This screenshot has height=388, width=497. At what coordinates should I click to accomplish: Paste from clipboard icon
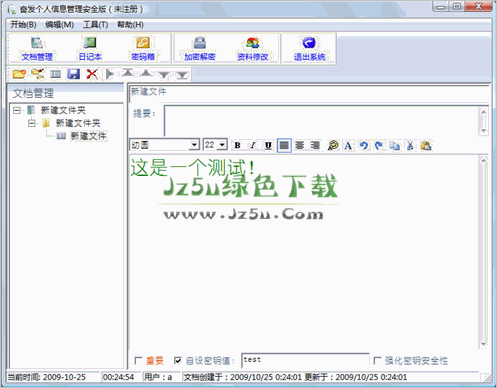tap(426, 145)
